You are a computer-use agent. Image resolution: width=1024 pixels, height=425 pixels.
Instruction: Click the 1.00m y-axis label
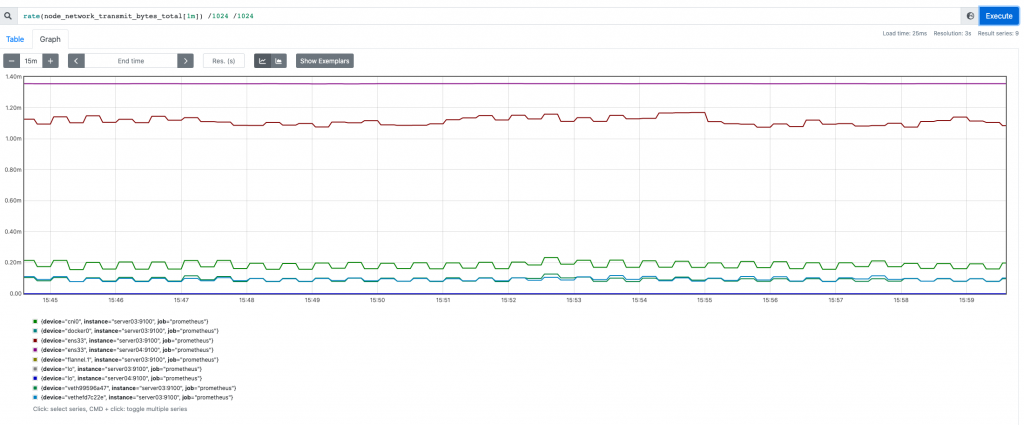(x=13, y=138)
